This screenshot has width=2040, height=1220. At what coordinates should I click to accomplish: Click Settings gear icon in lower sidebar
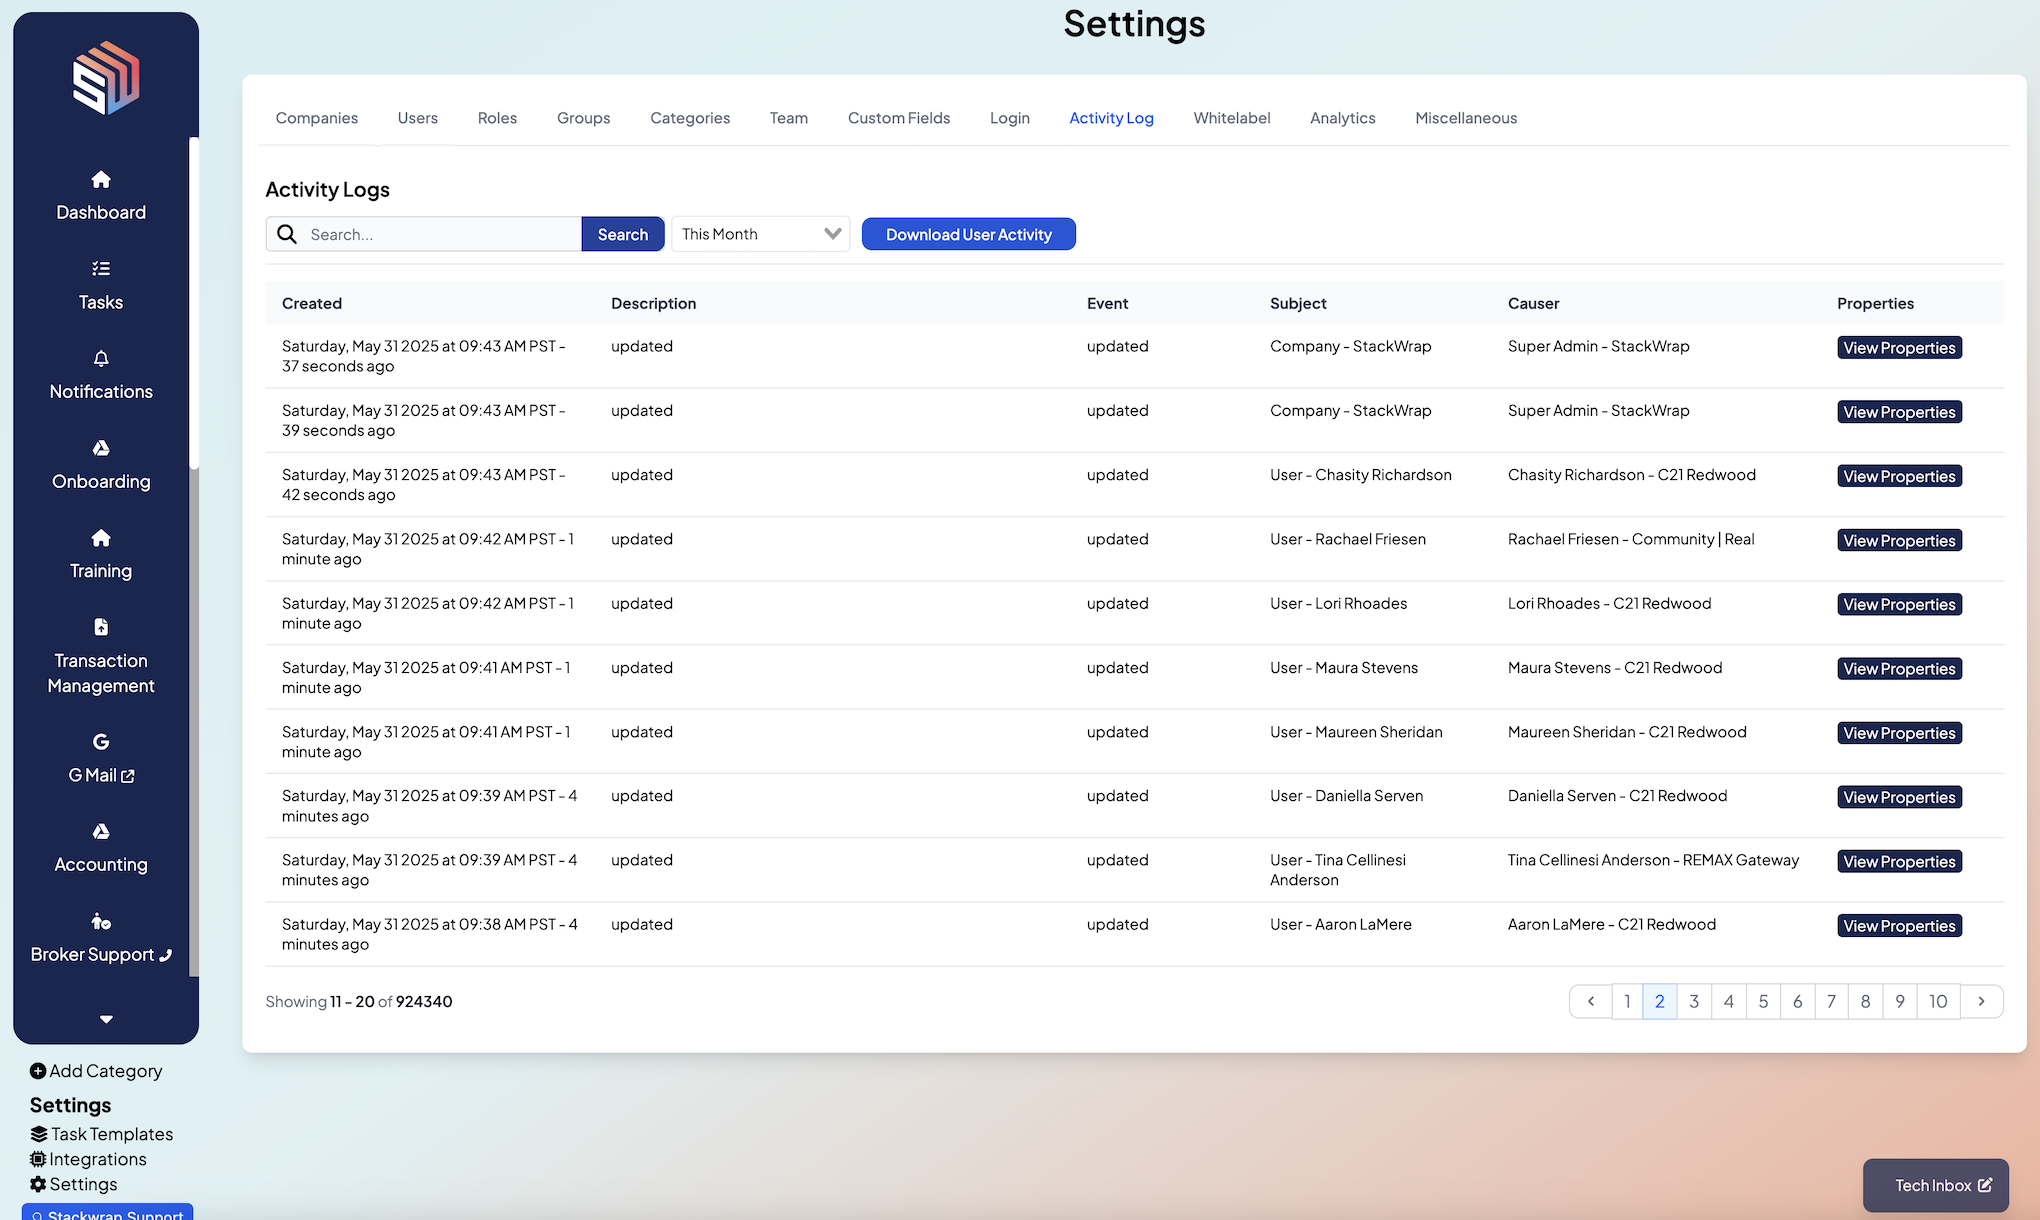38,1184
